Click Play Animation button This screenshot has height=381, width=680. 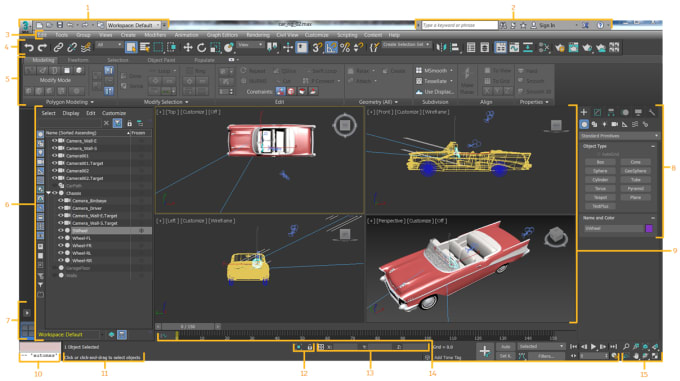pyautogui.click(x=593, y=346)
